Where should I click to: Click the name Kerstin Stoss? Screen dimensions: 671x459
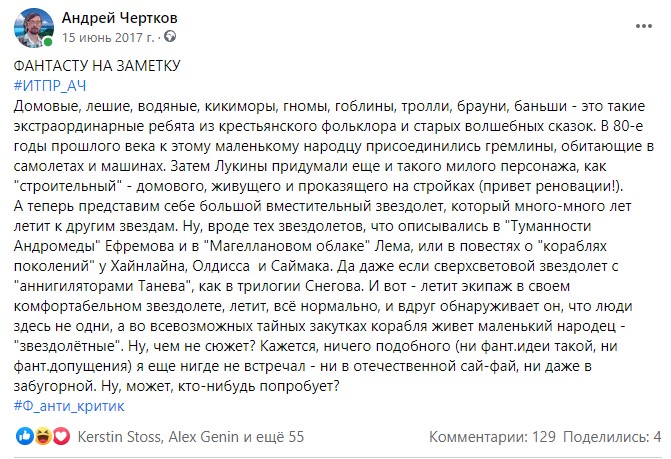[x=121, y=437]
